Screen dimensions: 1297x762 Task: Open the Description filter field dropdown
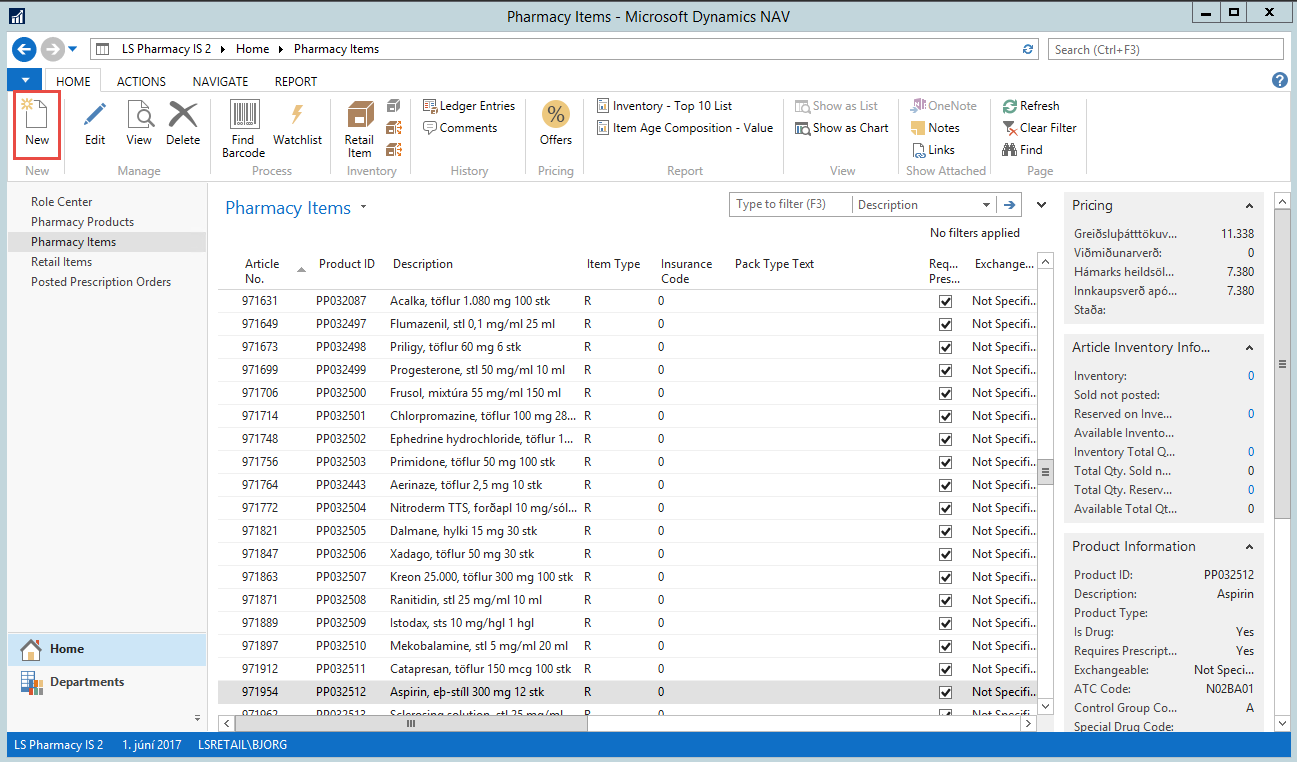click(x=986, y=205)
